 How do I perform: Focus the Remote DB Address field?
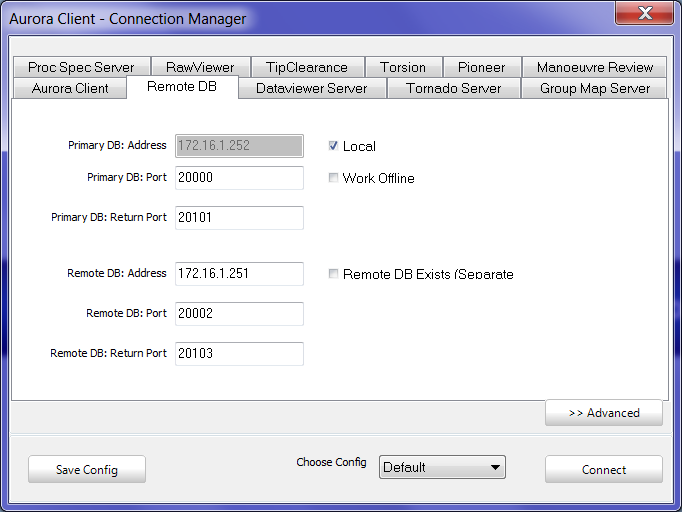[239, 274]
